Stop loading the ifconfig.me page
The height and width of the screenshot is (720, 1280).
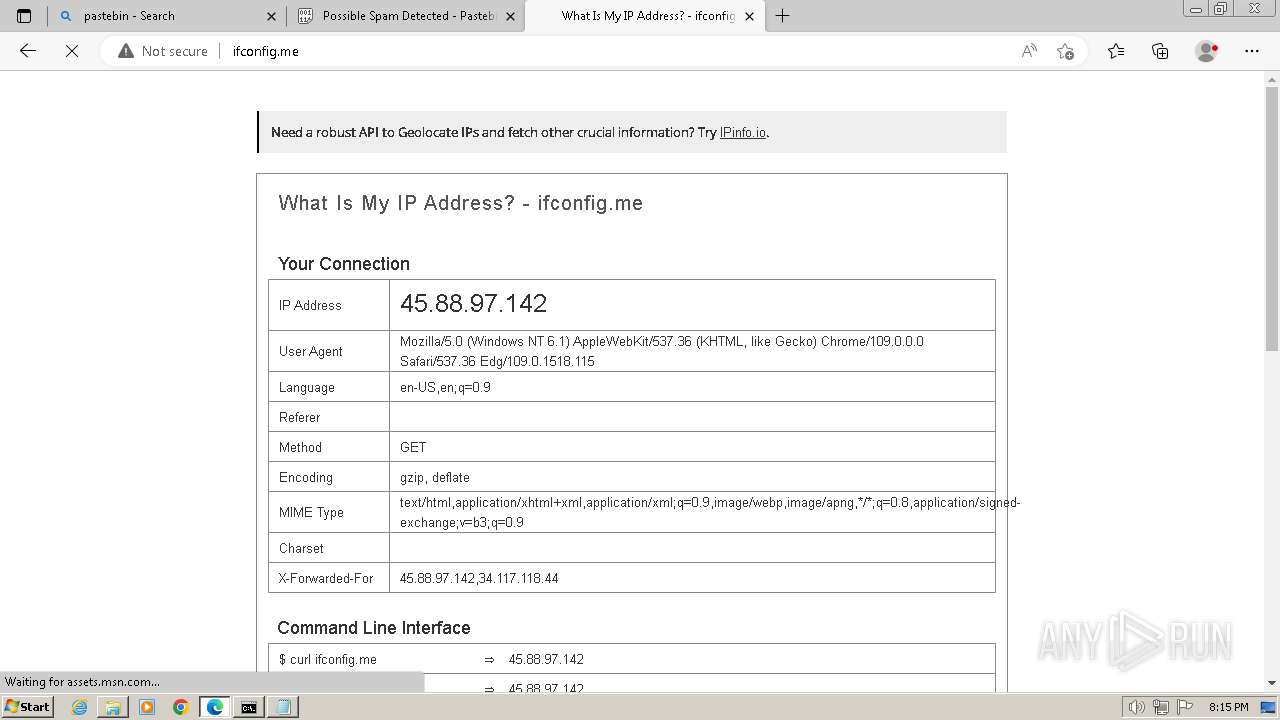(72, 51)
